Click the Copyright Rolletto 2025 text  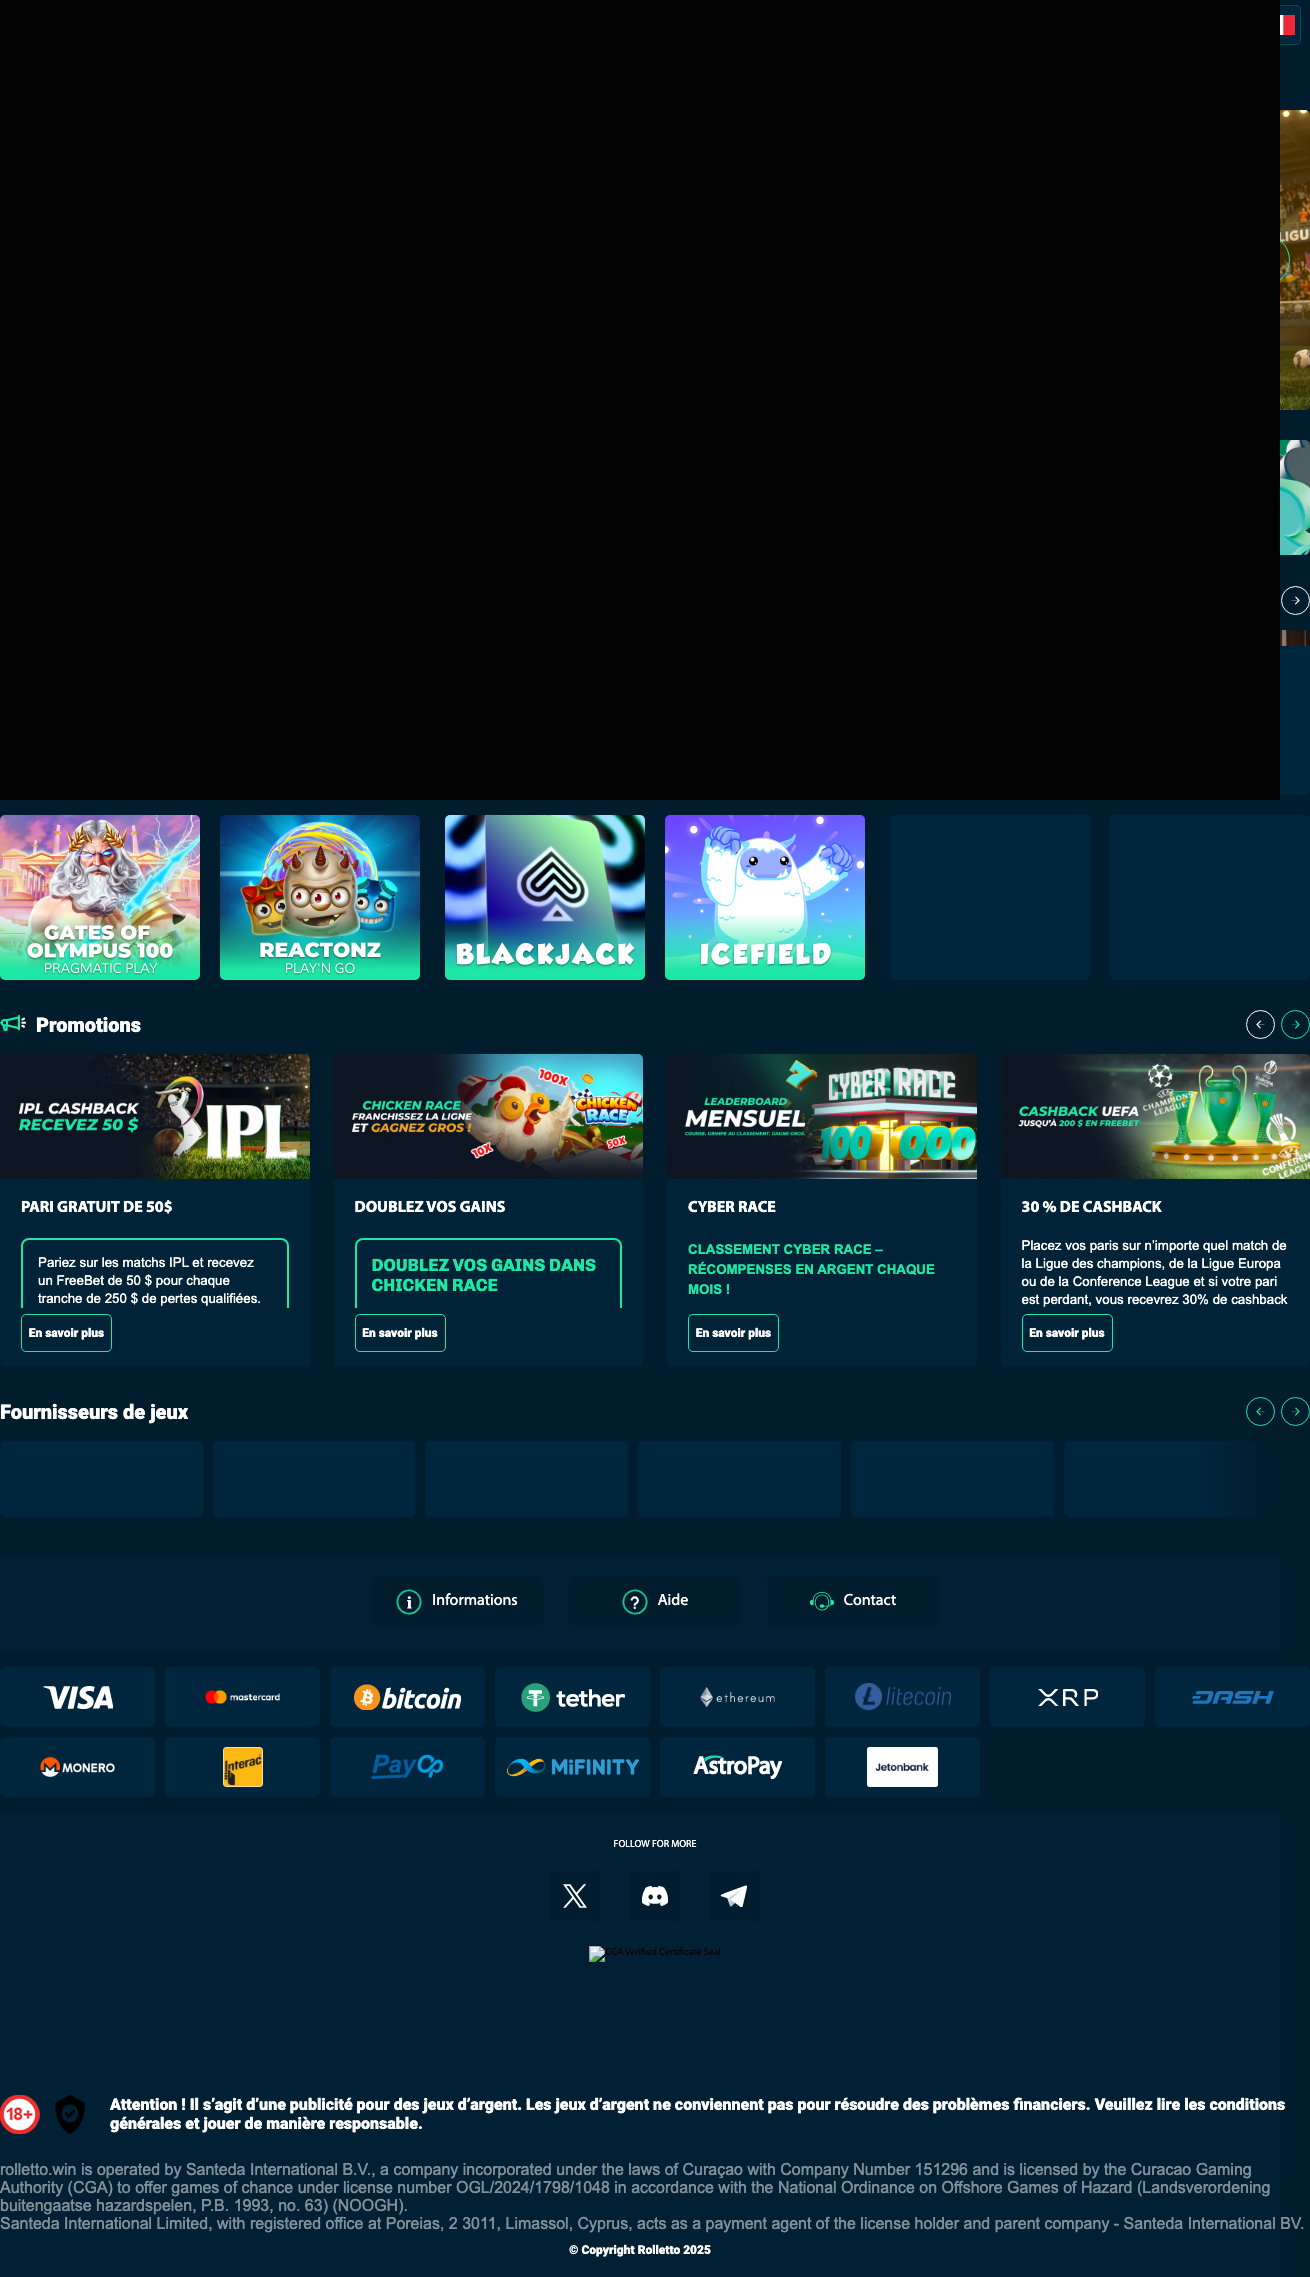coord(640,2250)
